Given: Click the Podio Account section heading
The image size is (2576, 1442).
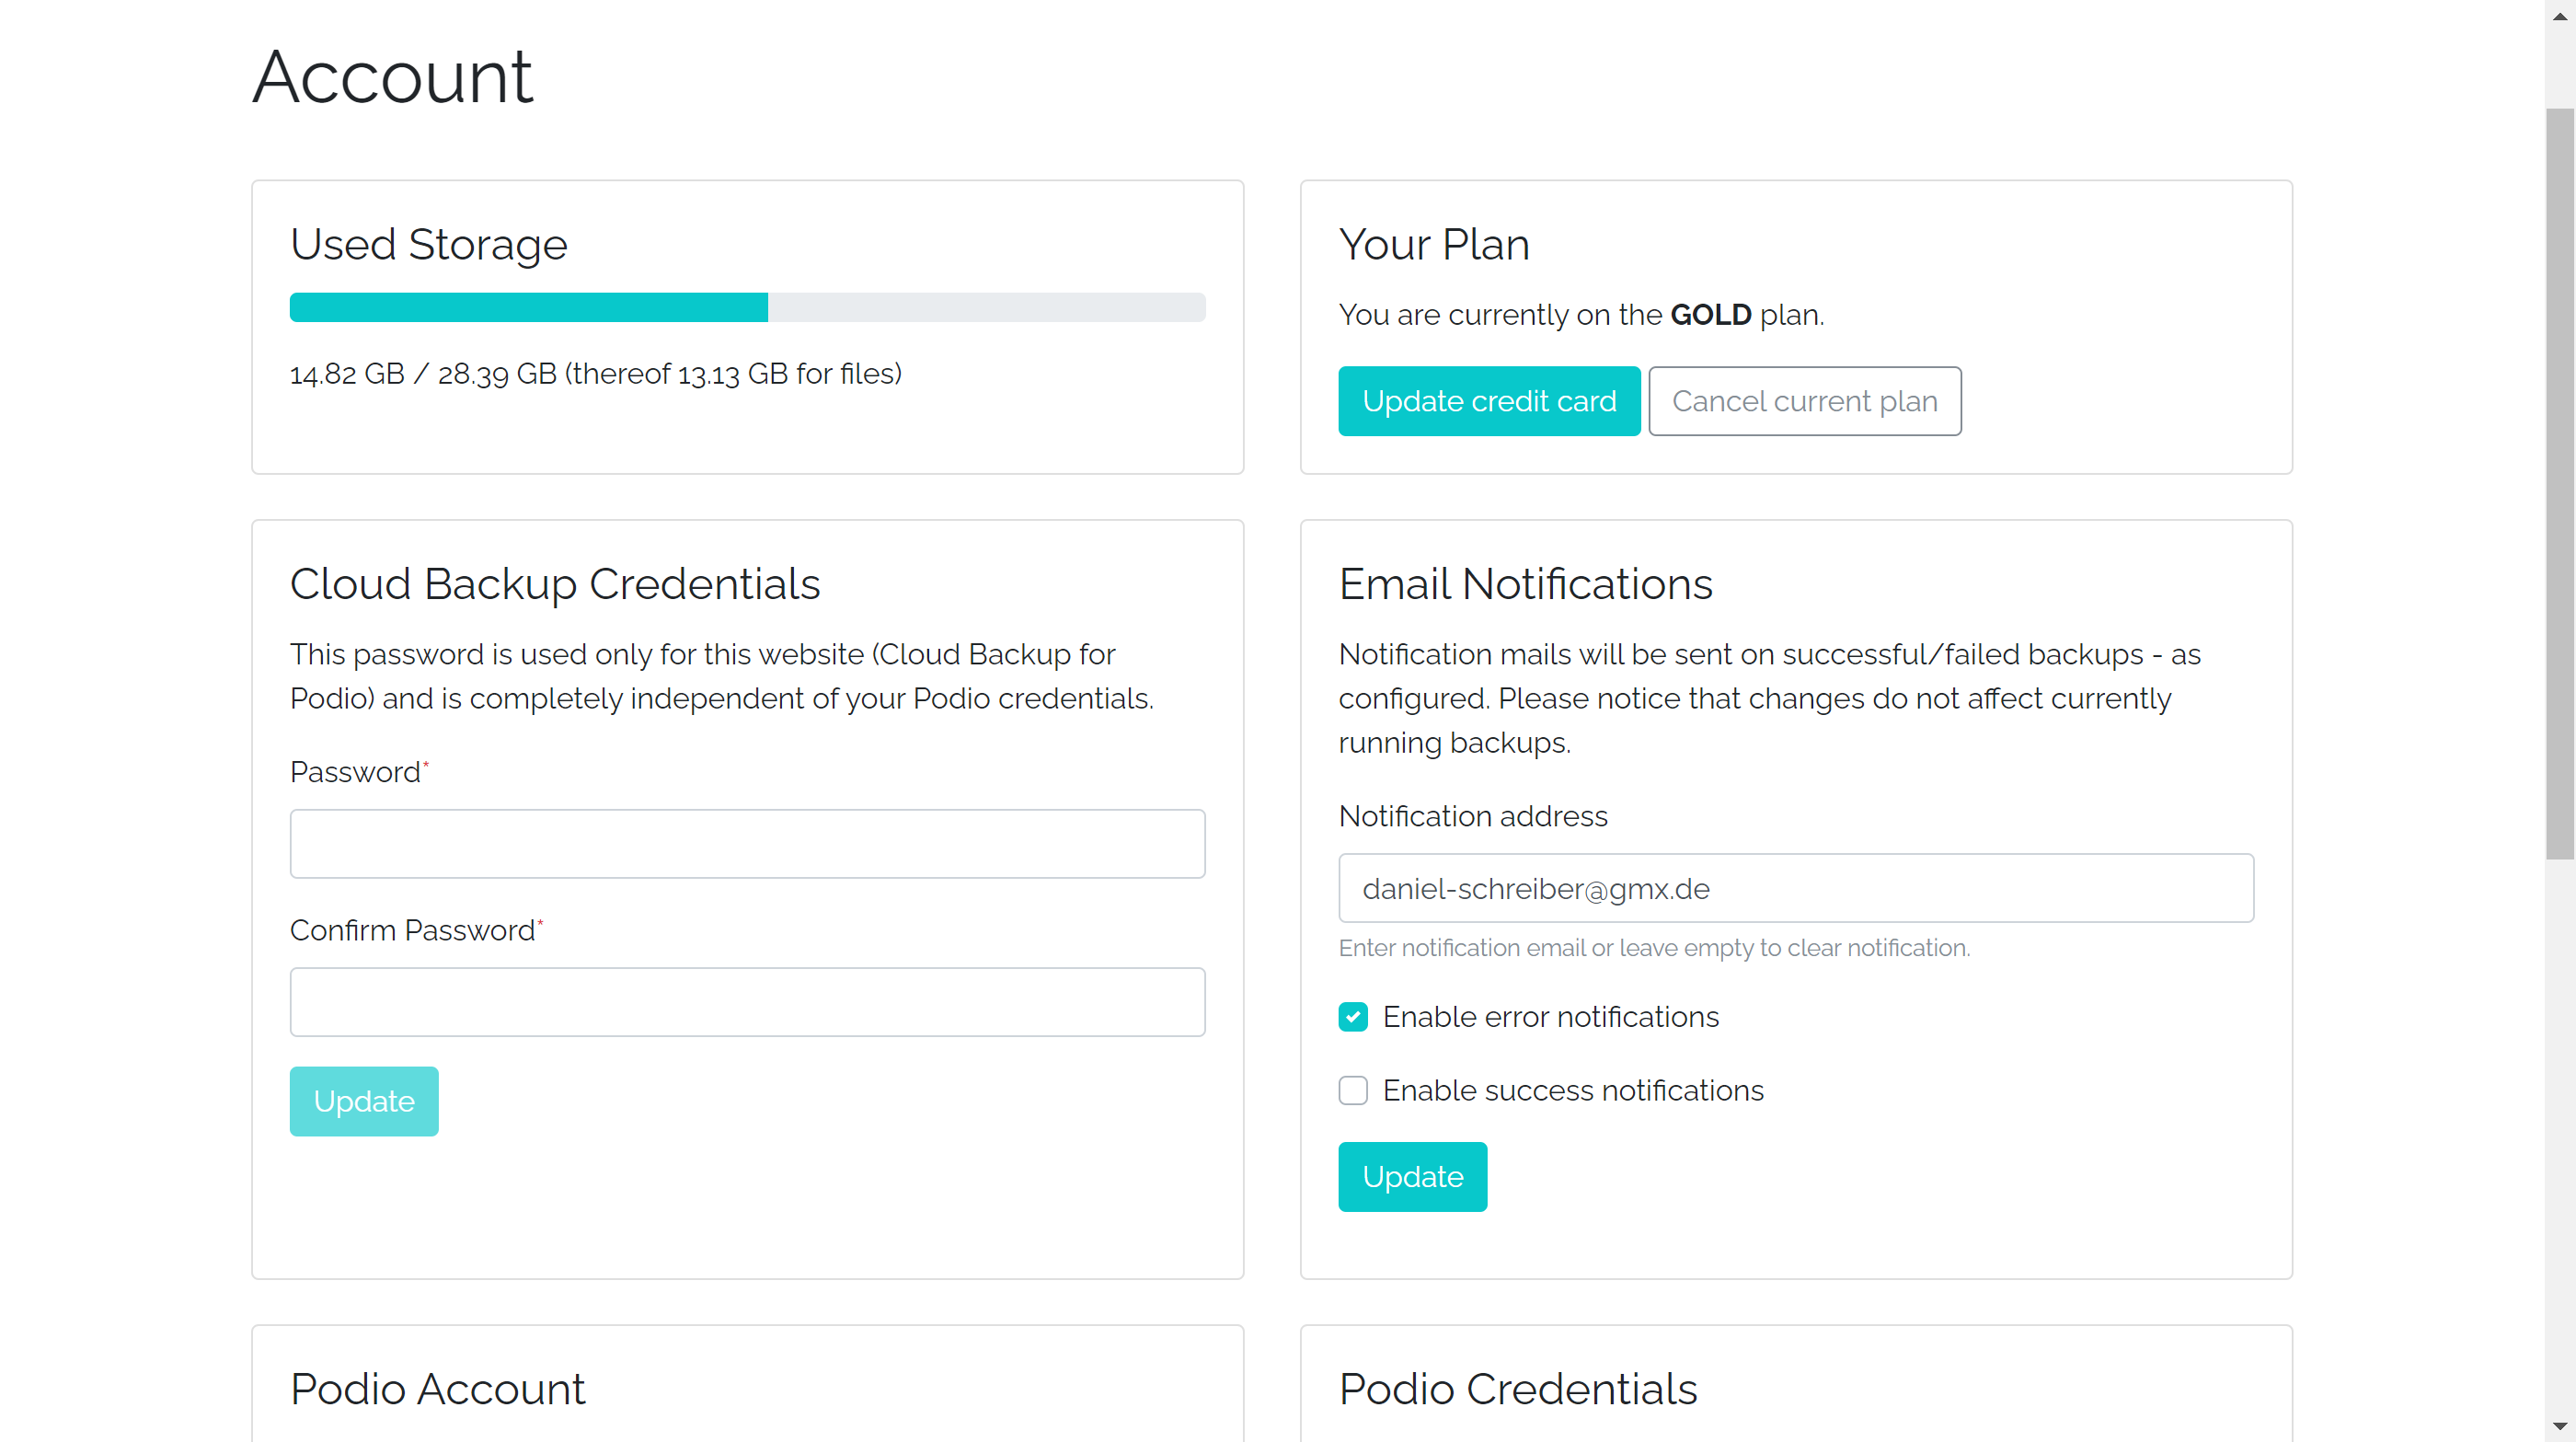Looking at the screenshot, I should pyautogui.click(x=437, y=1389).
